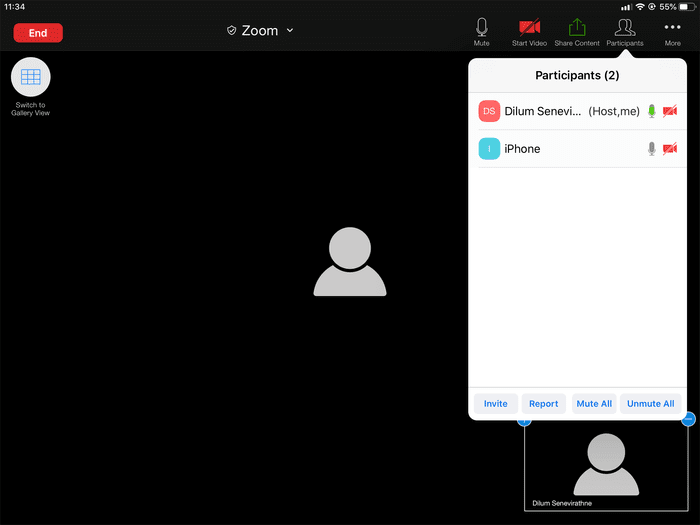This screenshot has height=525, width=700.
Task: Switch to Gallery View
Action: point(30,87)
